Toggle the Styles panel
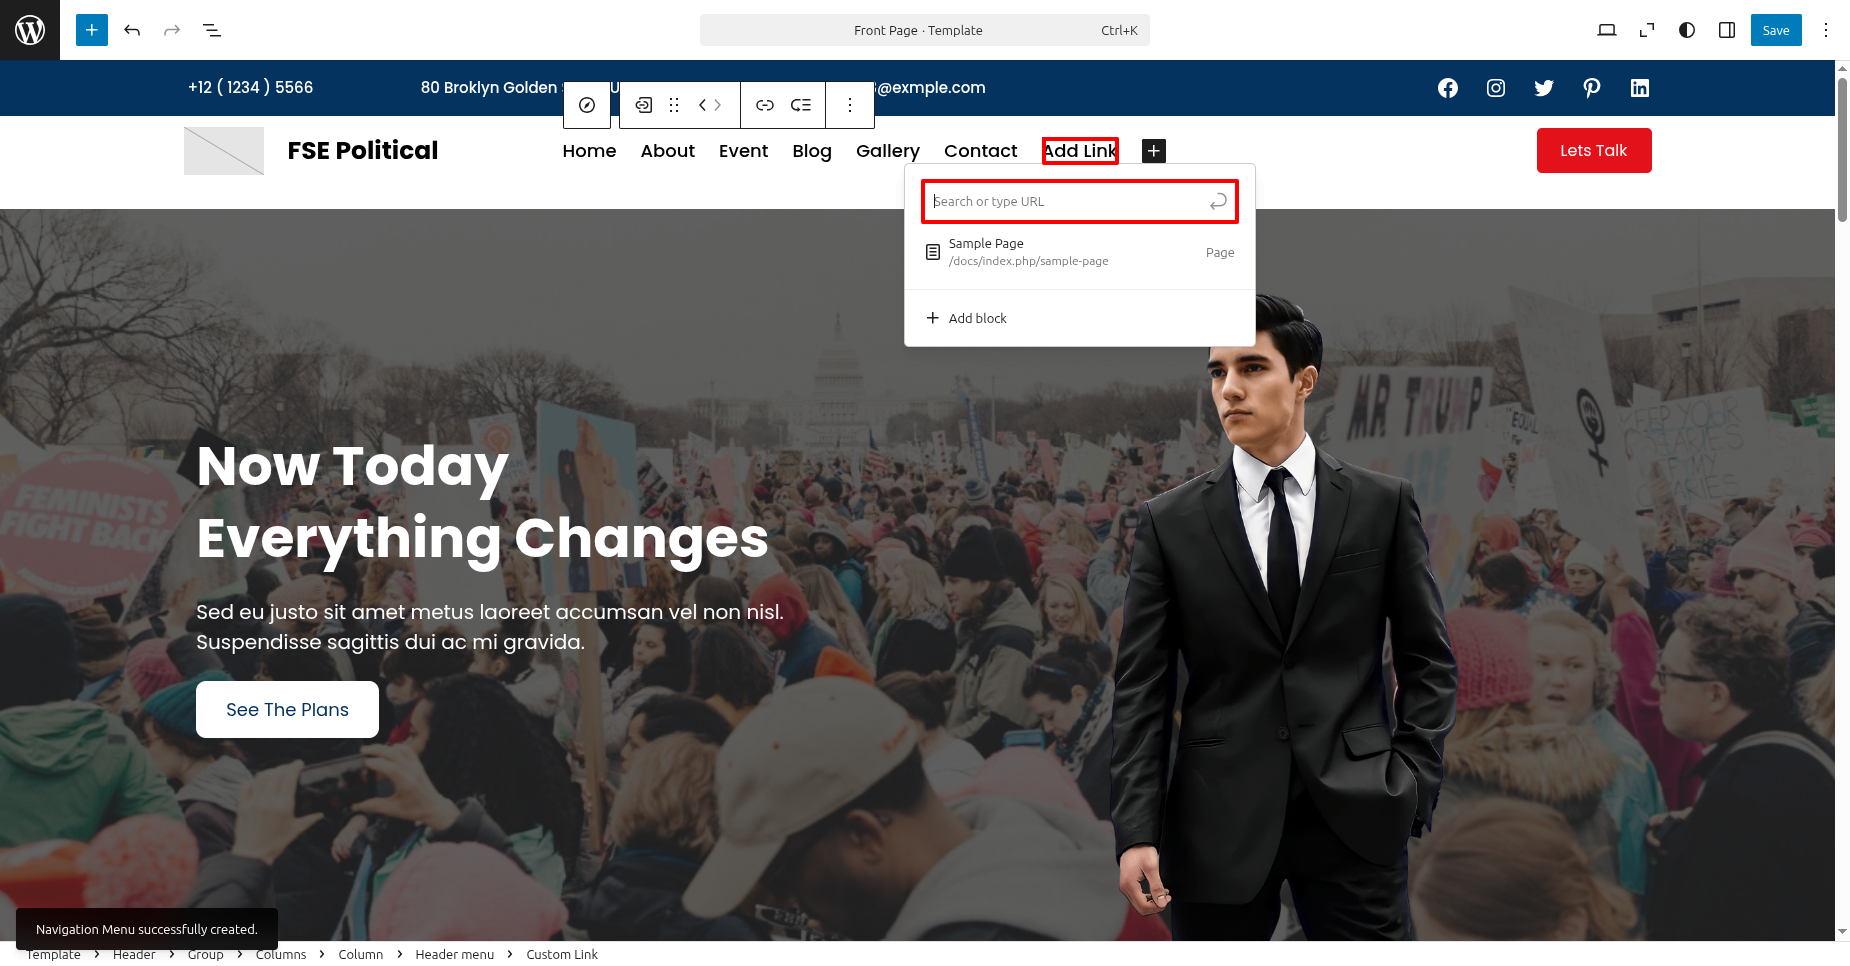 tap(1687, 30)
